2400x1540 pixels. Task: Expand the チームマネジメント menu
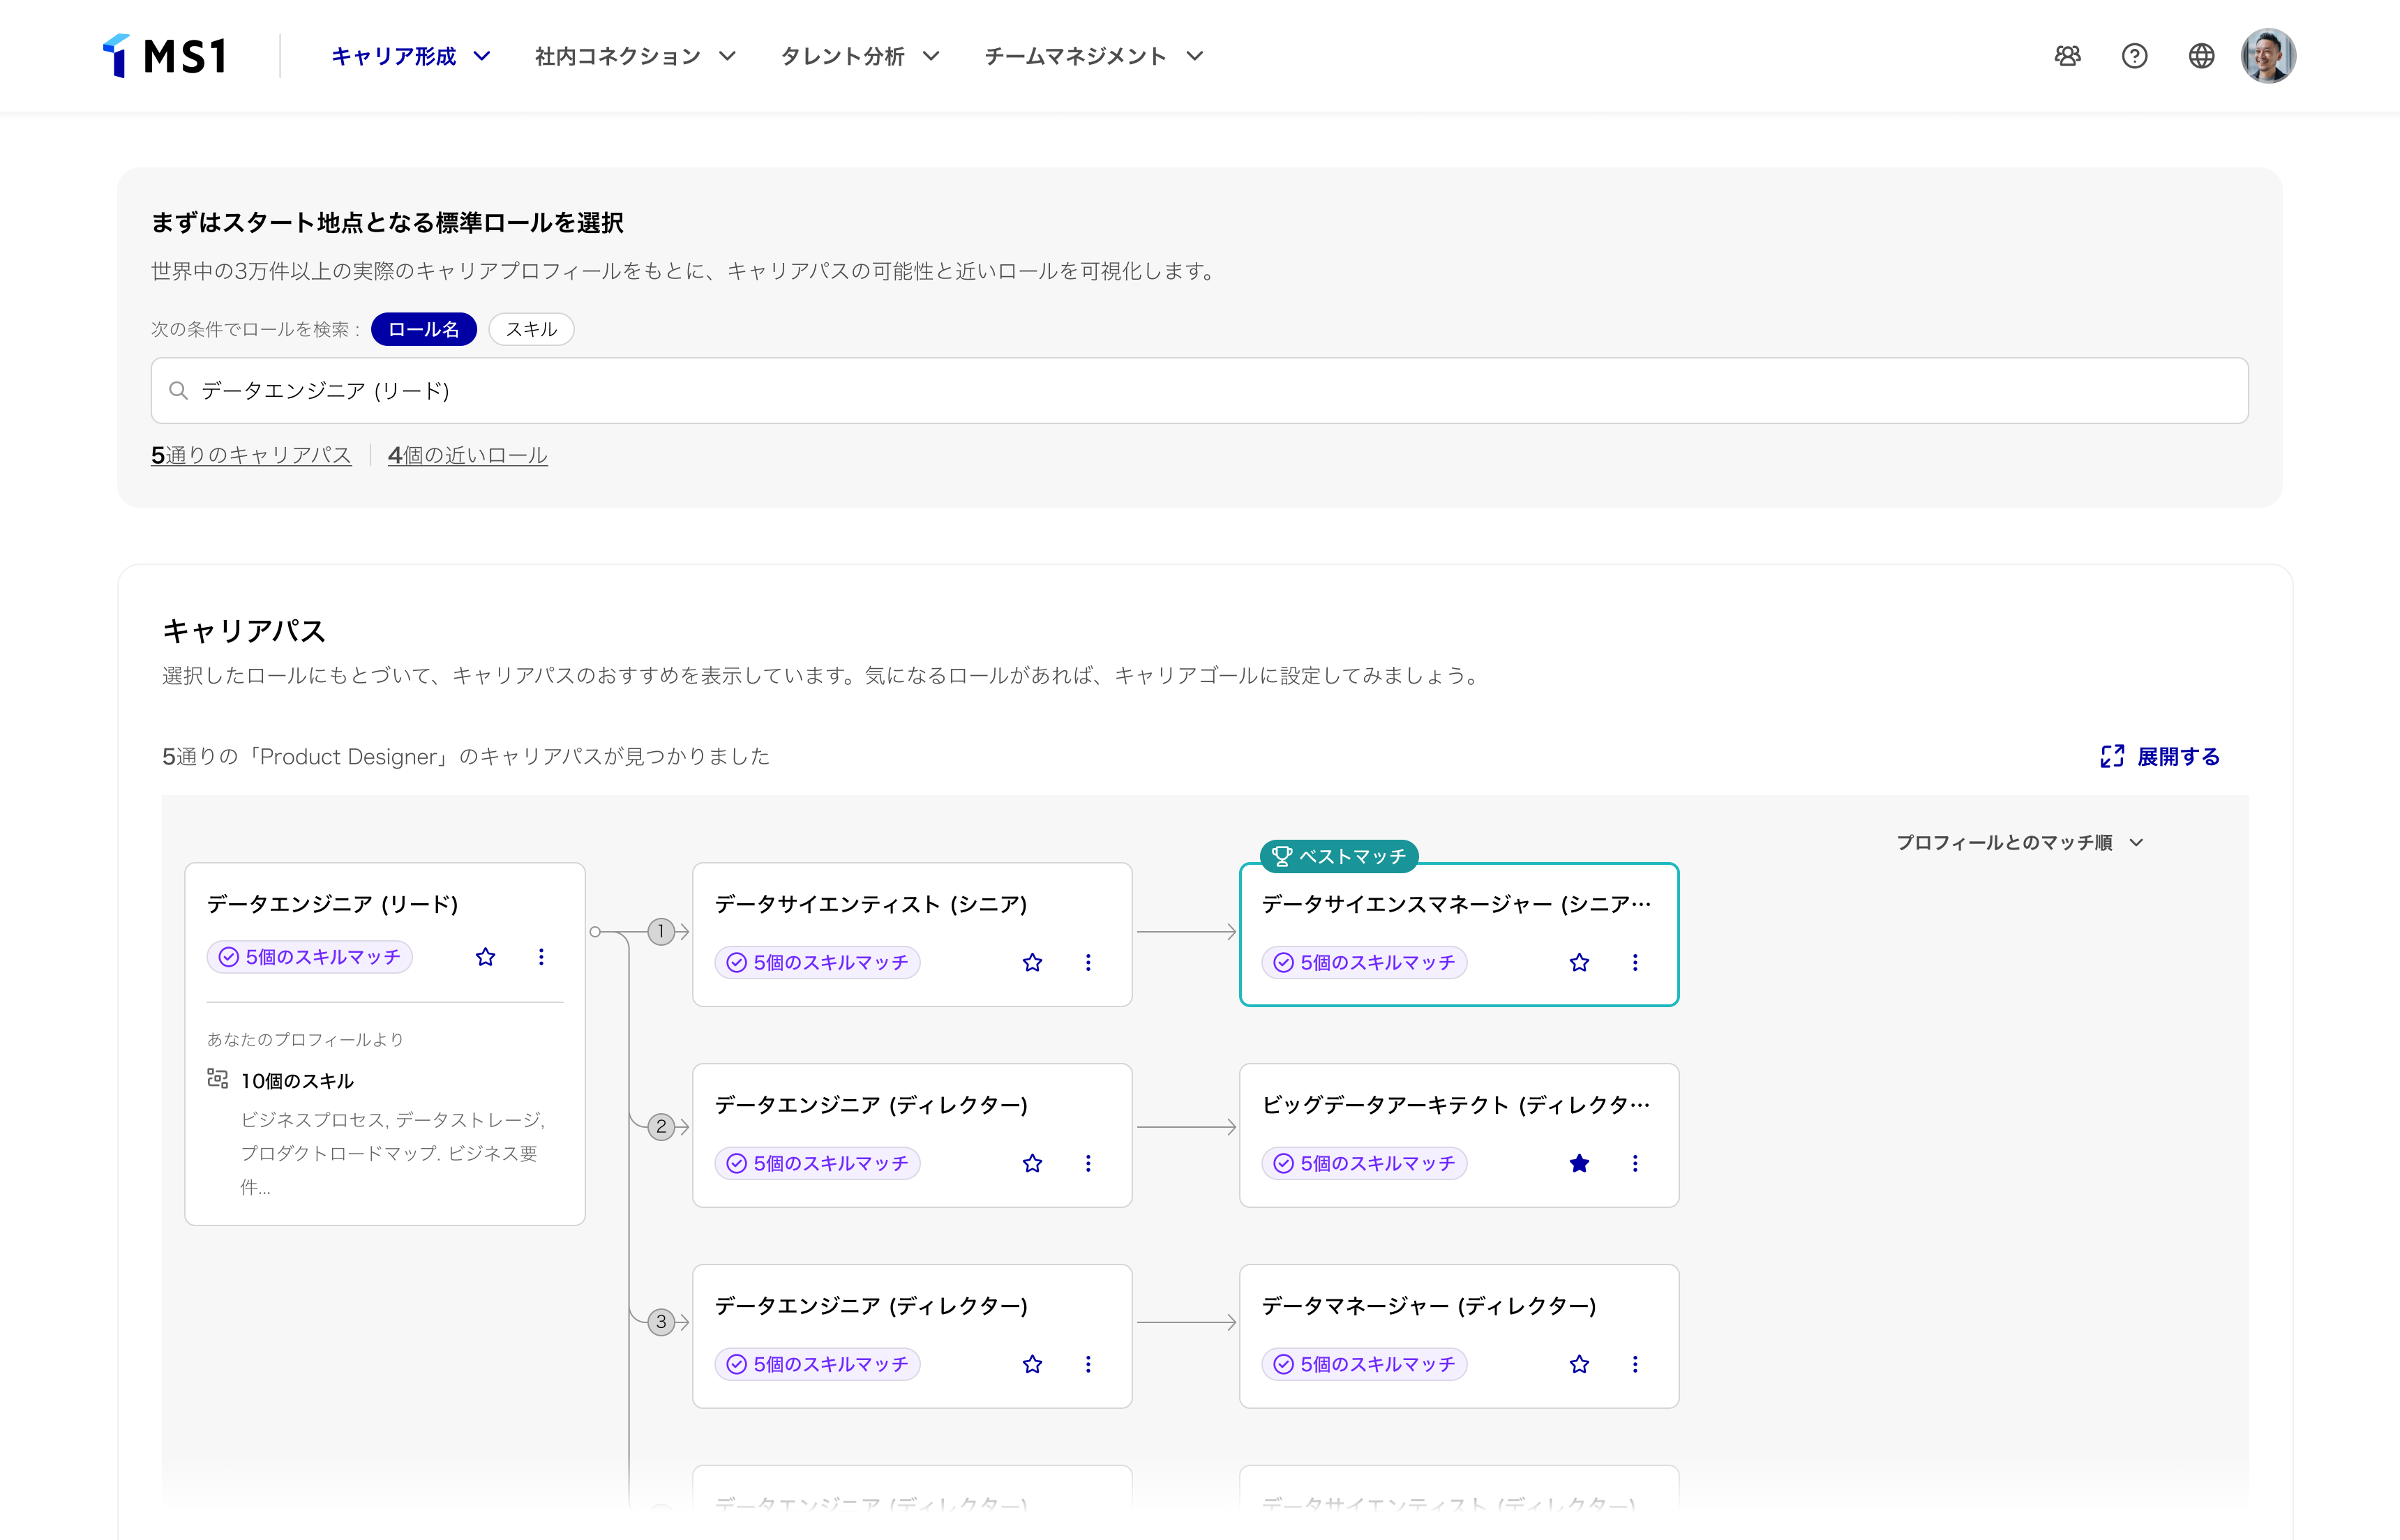1094,56
